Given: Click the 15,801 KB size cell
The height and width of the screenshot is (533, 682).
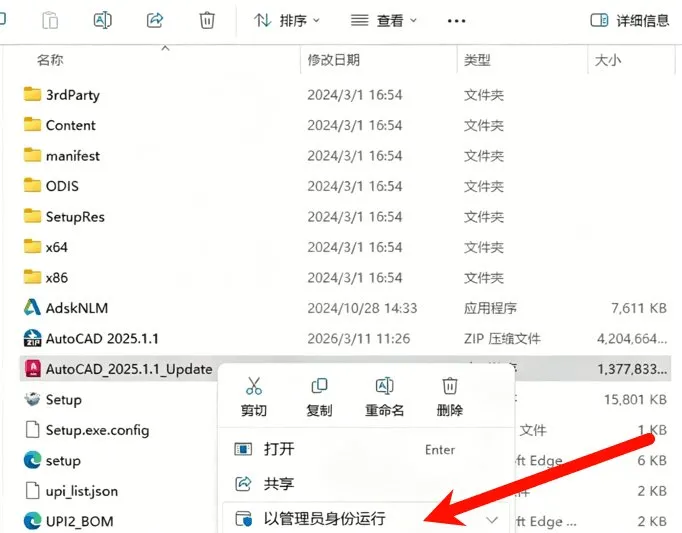Looking at the screenshot, I should pyautogui.click(x=635, y=399).
